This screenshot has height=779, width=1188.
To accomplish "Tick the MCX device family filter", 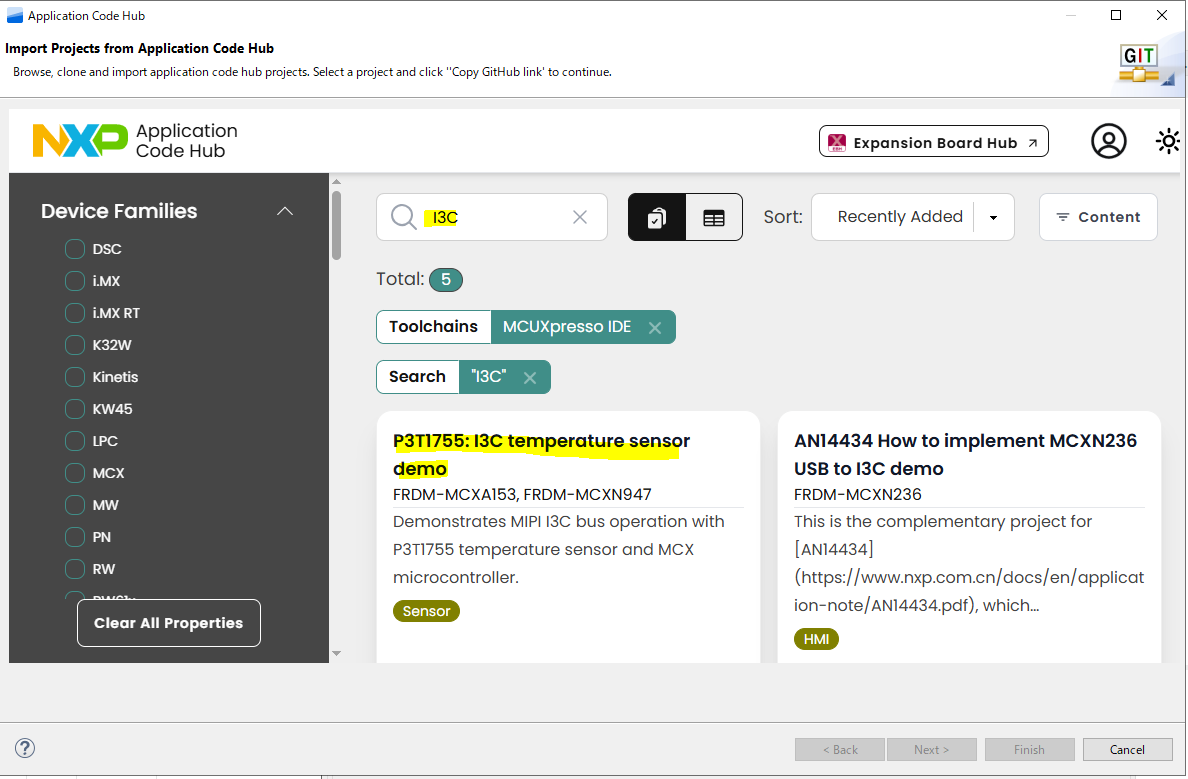I will click(x=75, y=473).
